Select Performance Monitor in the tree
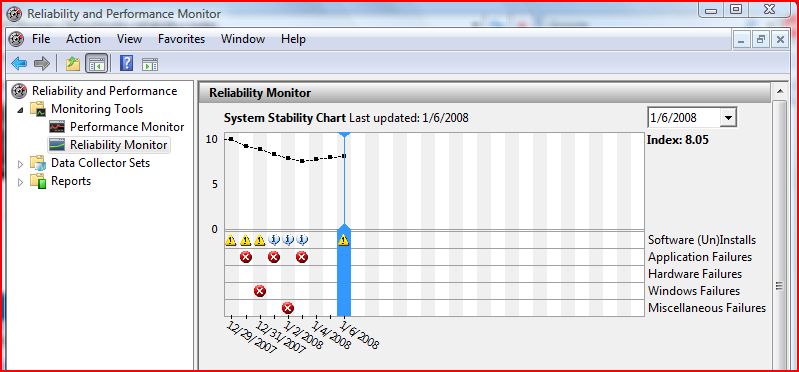 [127, 127]
